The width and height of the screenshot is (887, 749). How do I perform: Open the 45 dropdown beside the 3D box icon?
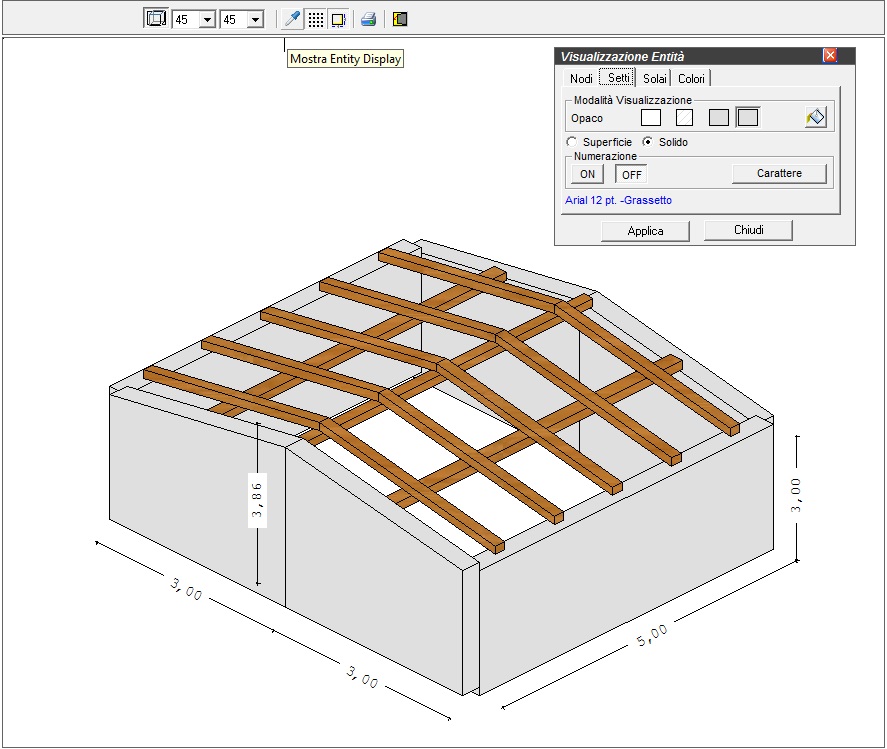pos(208,20)
